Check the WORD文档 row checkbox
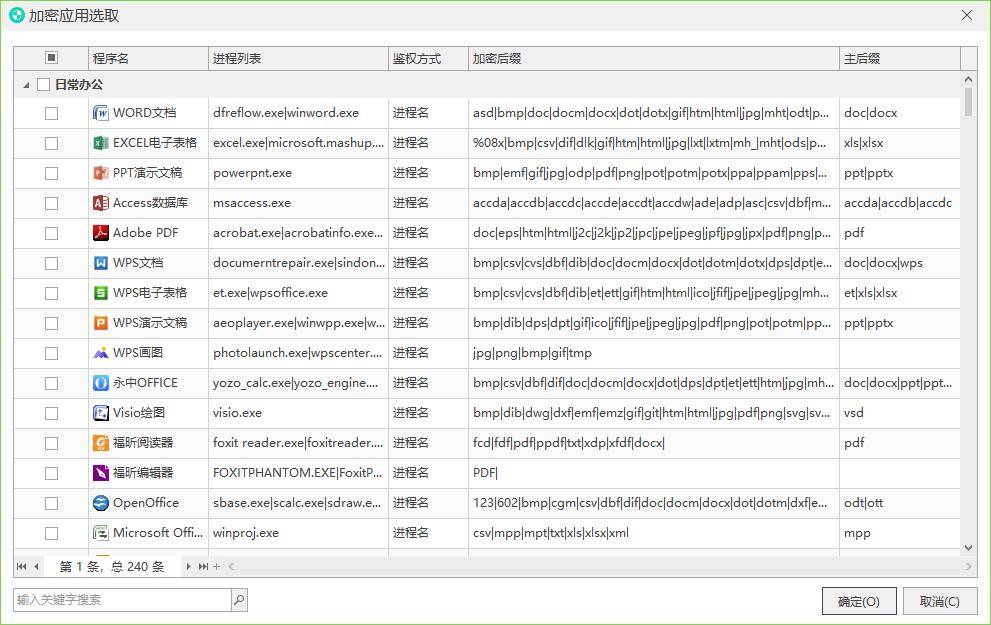 (51, 113)
